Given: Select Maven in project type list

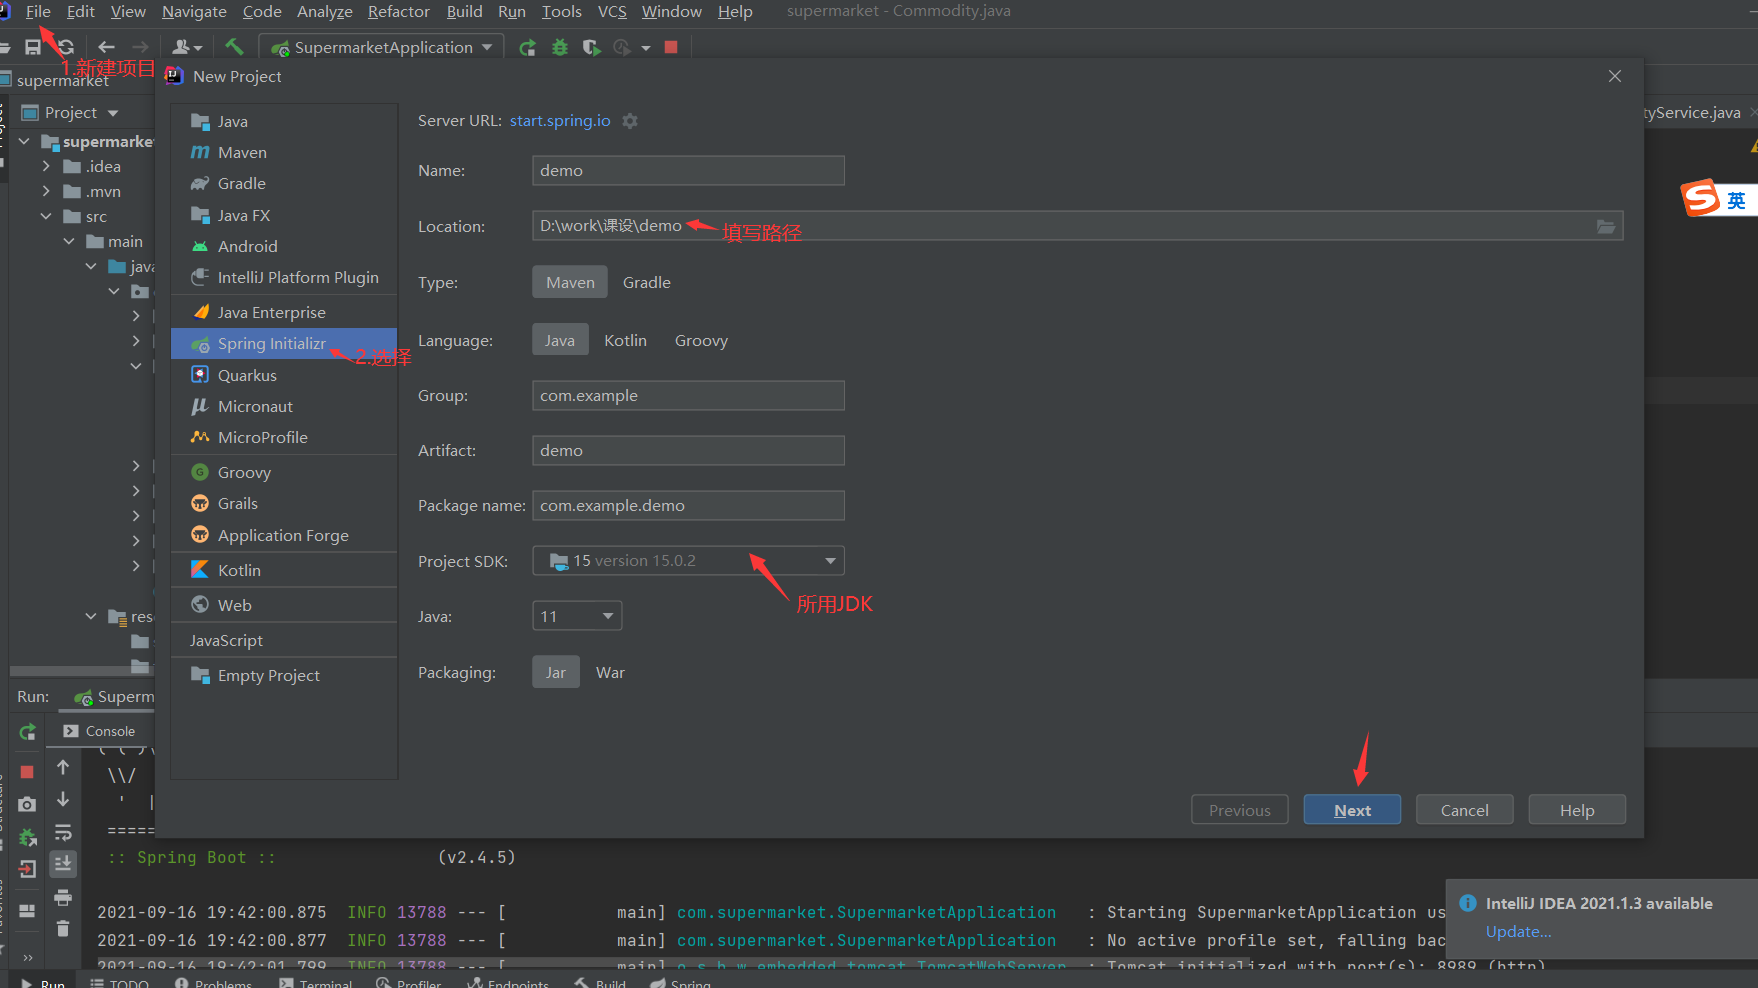Looking at the screenshot, I should (284, 153).
